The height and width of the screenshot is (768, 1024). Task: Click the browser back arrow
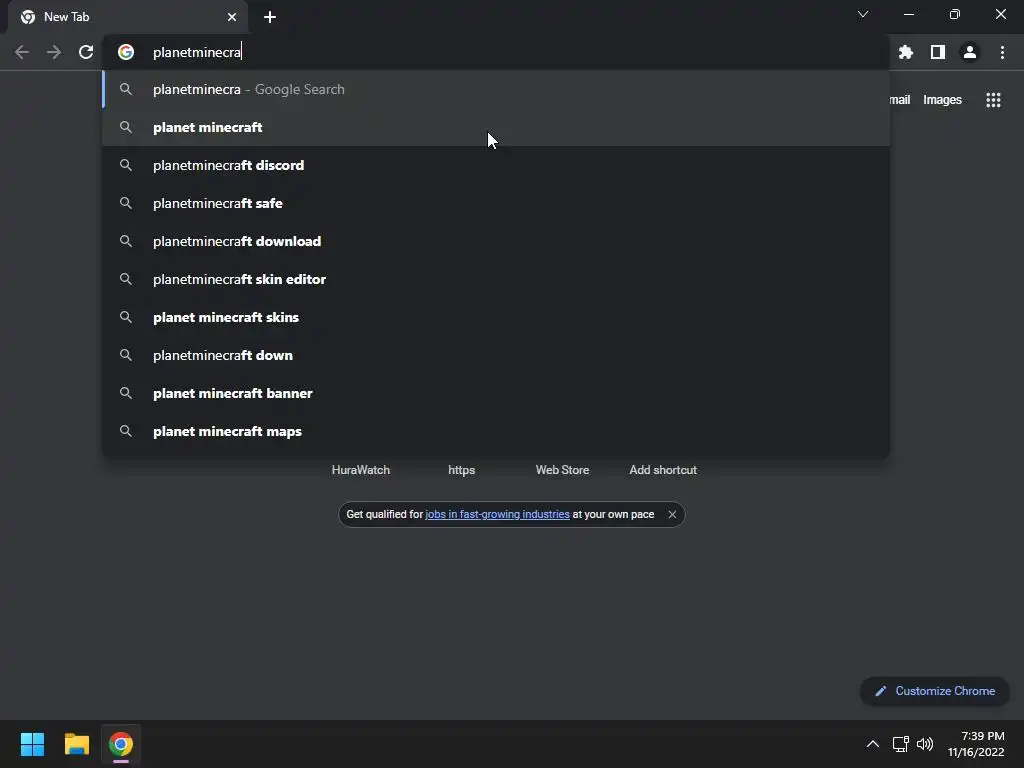(x=22, y=52)
